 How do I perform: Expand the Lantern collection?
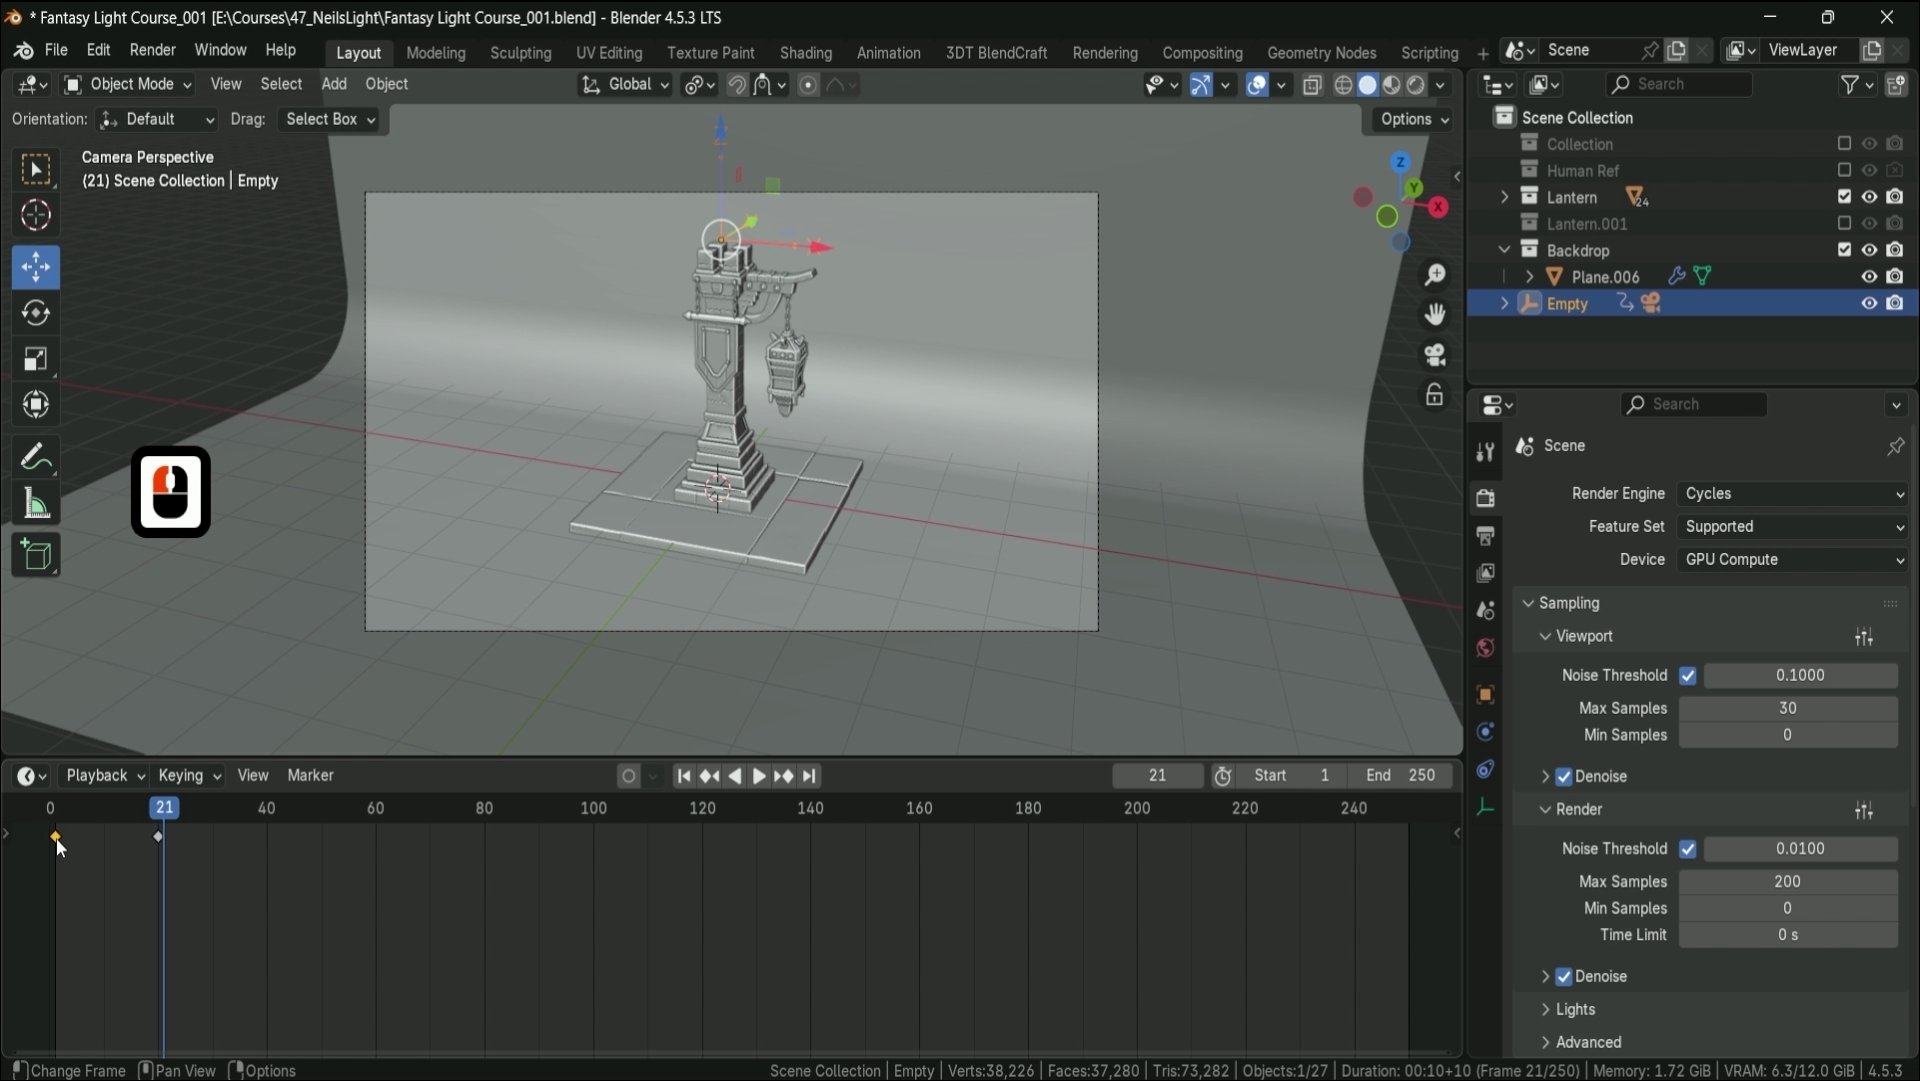[1504, 198]
